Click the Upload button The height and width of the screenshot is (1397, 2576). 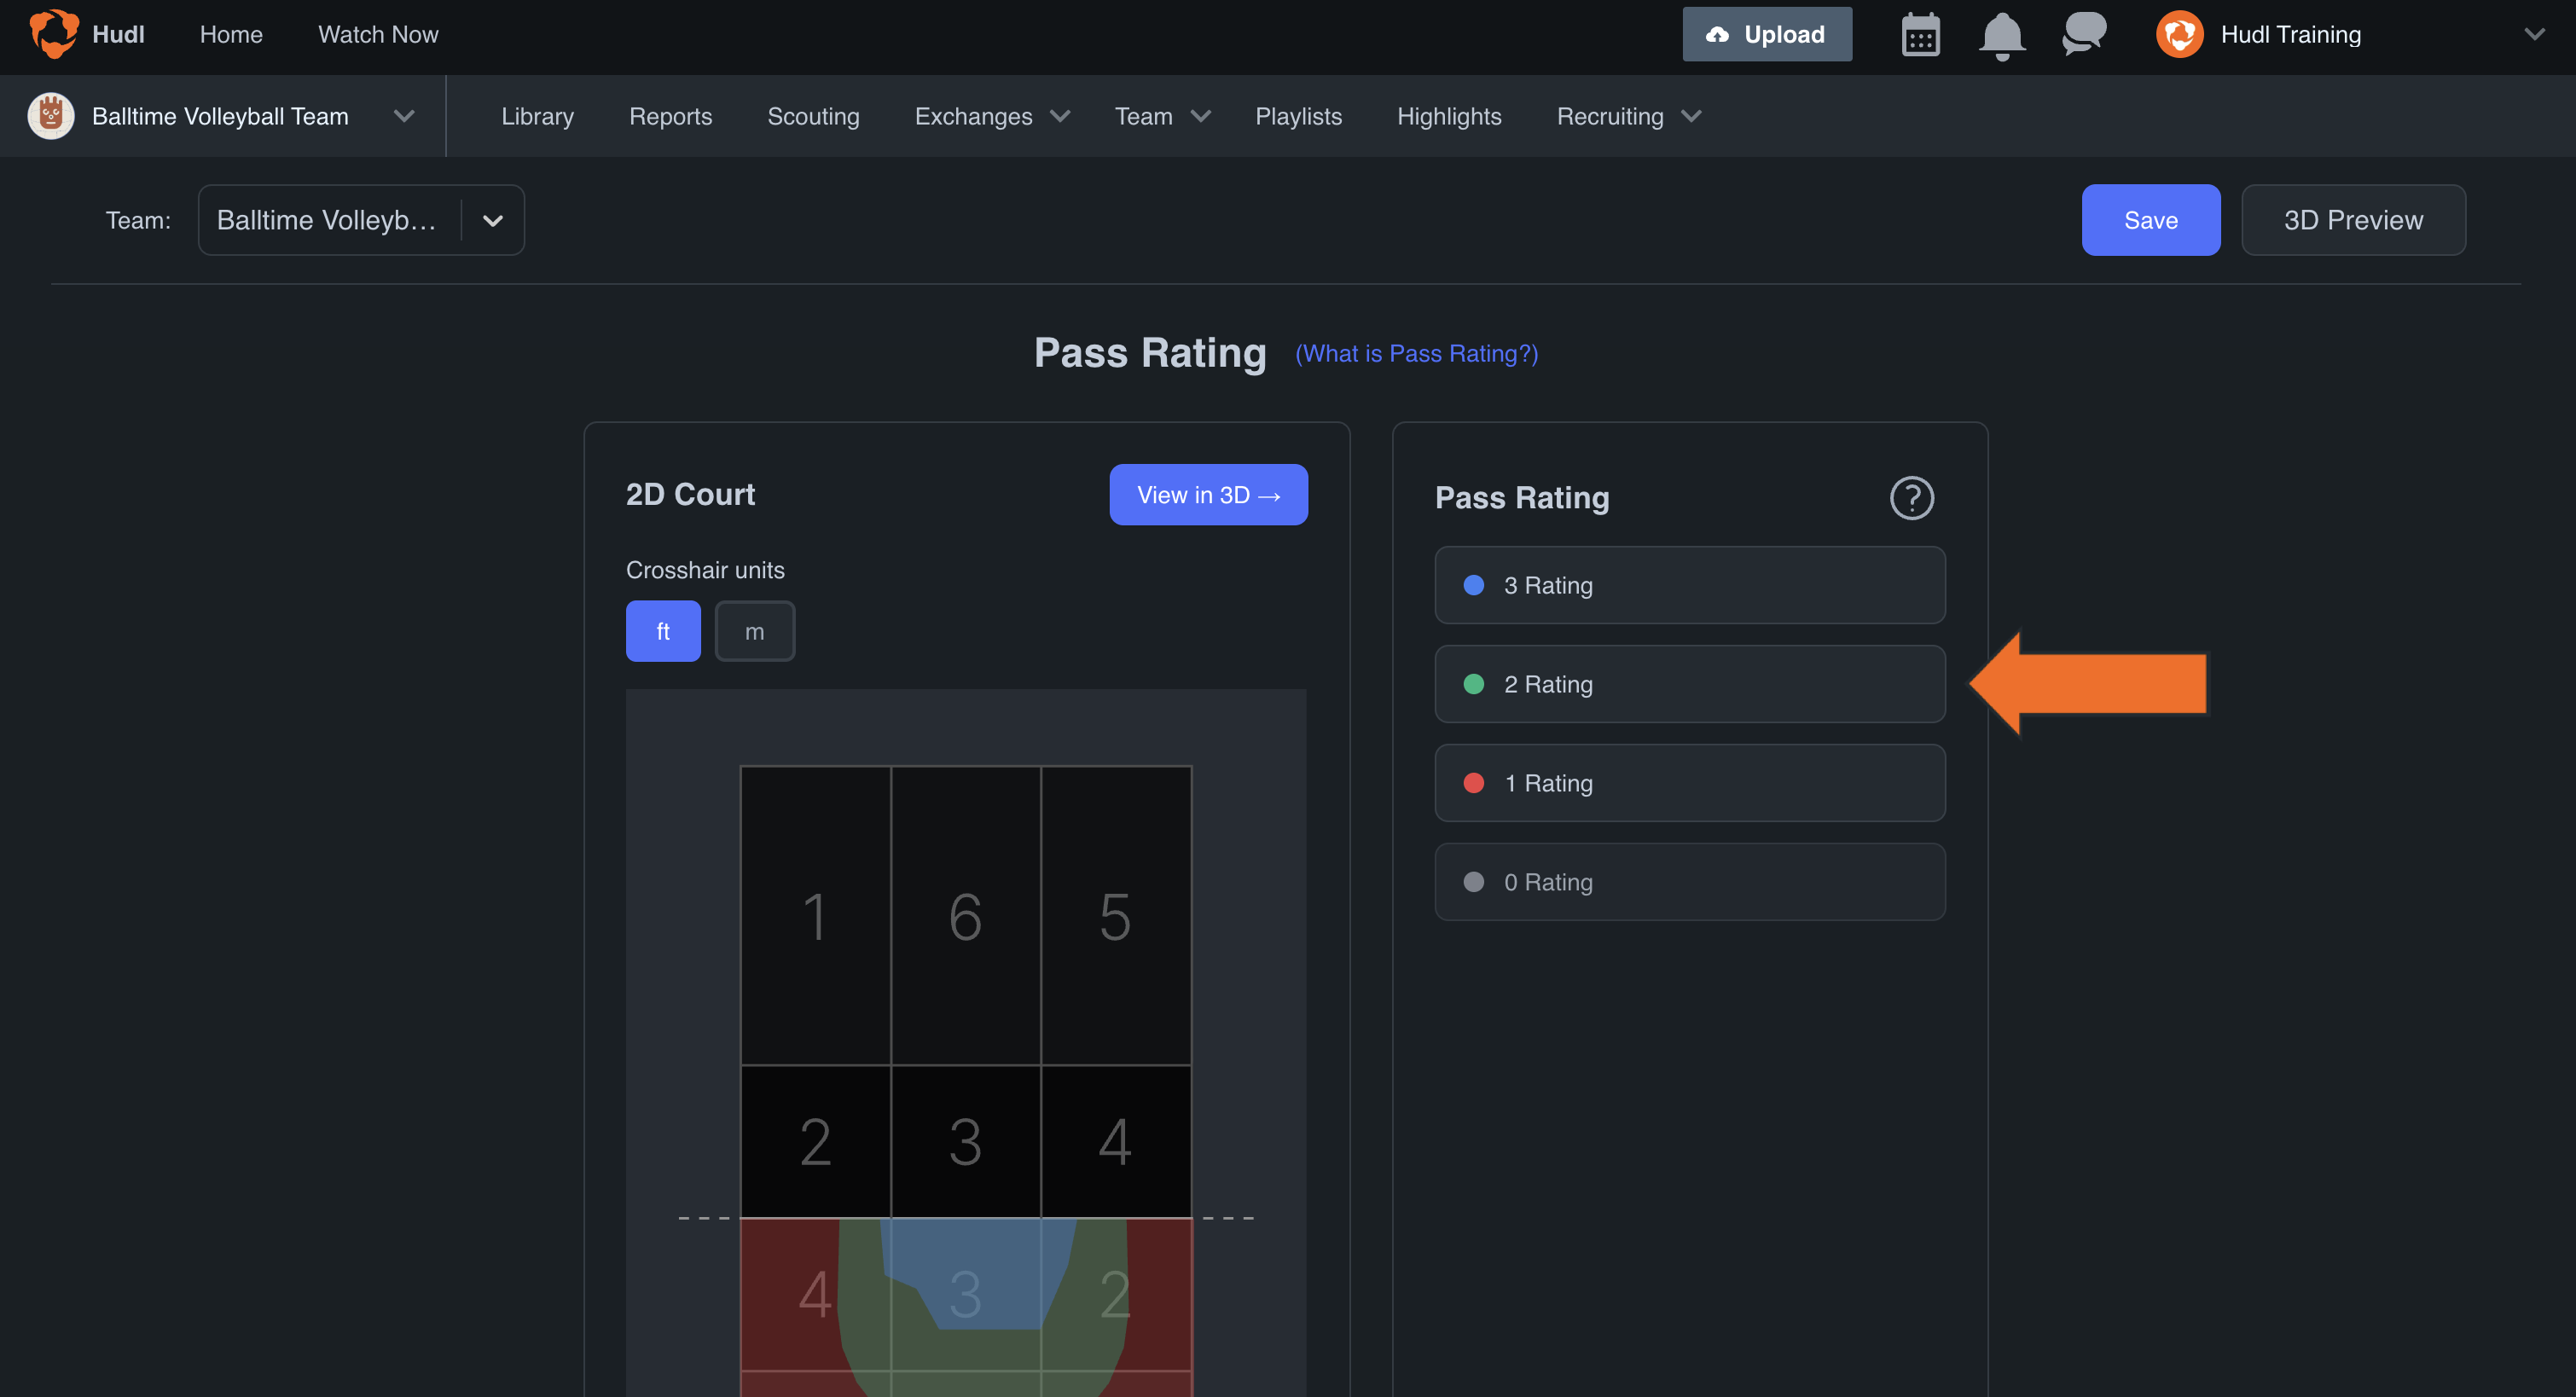pos(1767,34)
